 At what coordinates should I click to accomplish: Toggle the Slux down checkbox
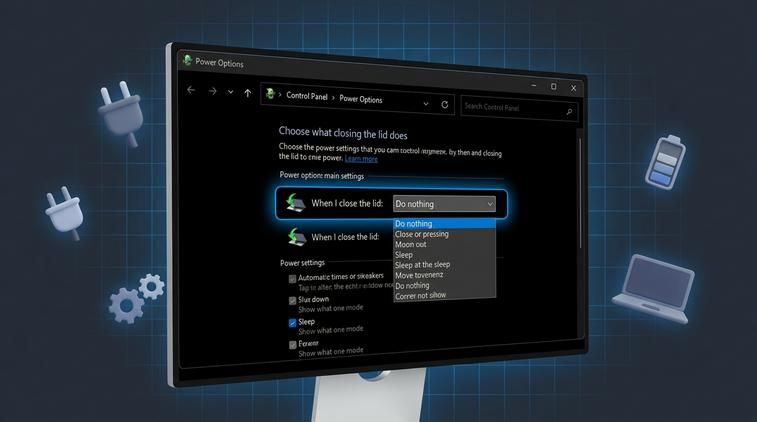point(292,301)
